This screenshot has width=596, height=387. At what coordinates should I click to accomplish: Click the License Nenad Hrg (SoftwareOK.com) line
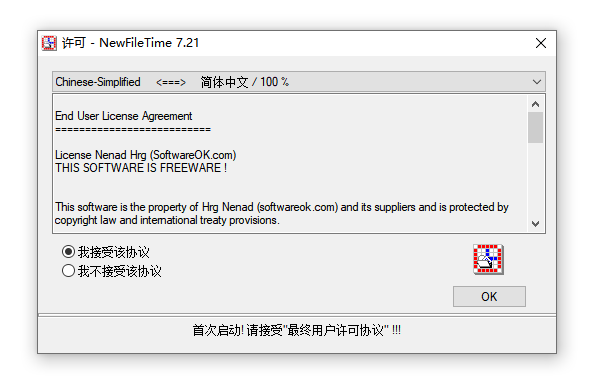click(146, 155)
